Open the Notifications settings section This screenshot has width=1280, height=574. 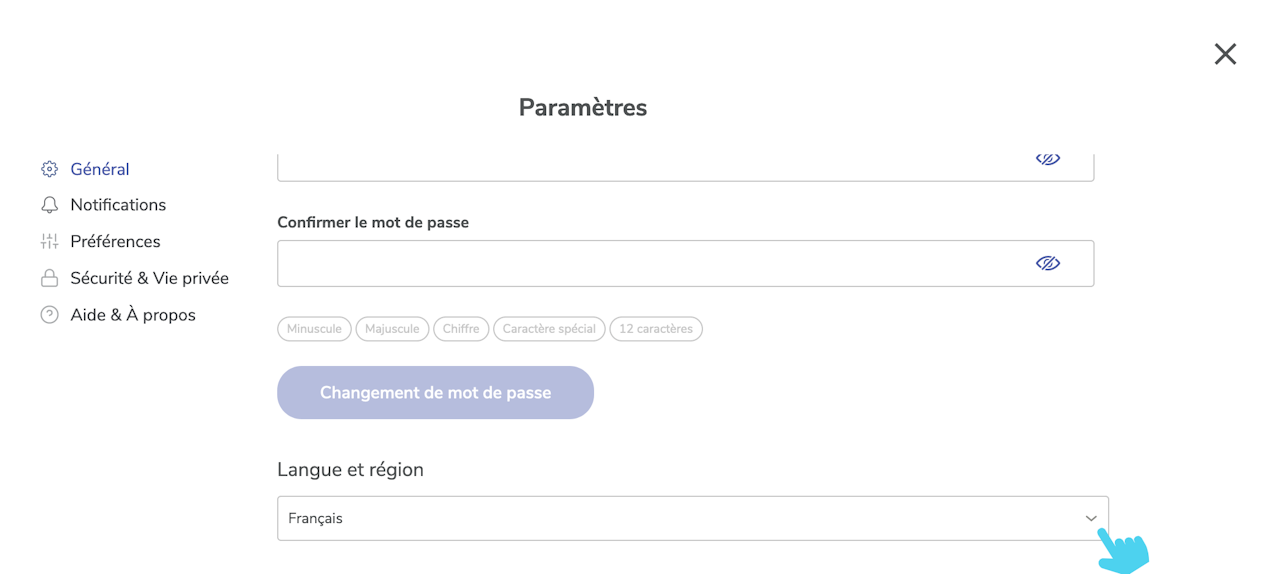click(118, 205)
